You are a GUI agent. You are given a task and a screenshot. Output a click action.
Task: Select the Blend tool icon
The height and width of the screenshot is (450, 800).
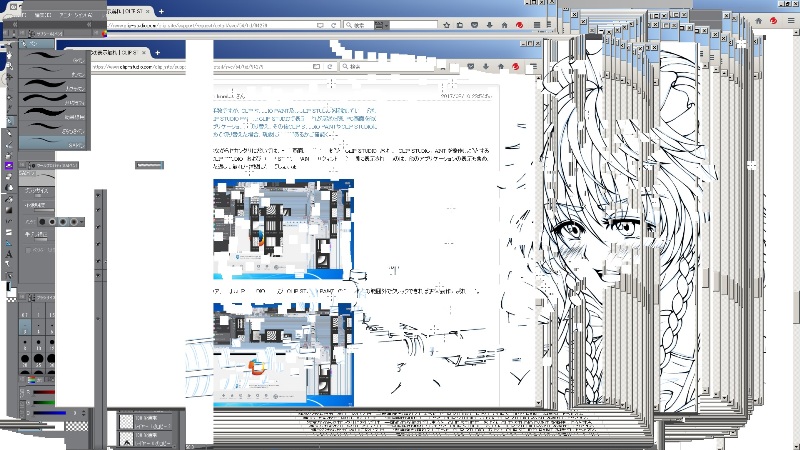tap(9, 188)
